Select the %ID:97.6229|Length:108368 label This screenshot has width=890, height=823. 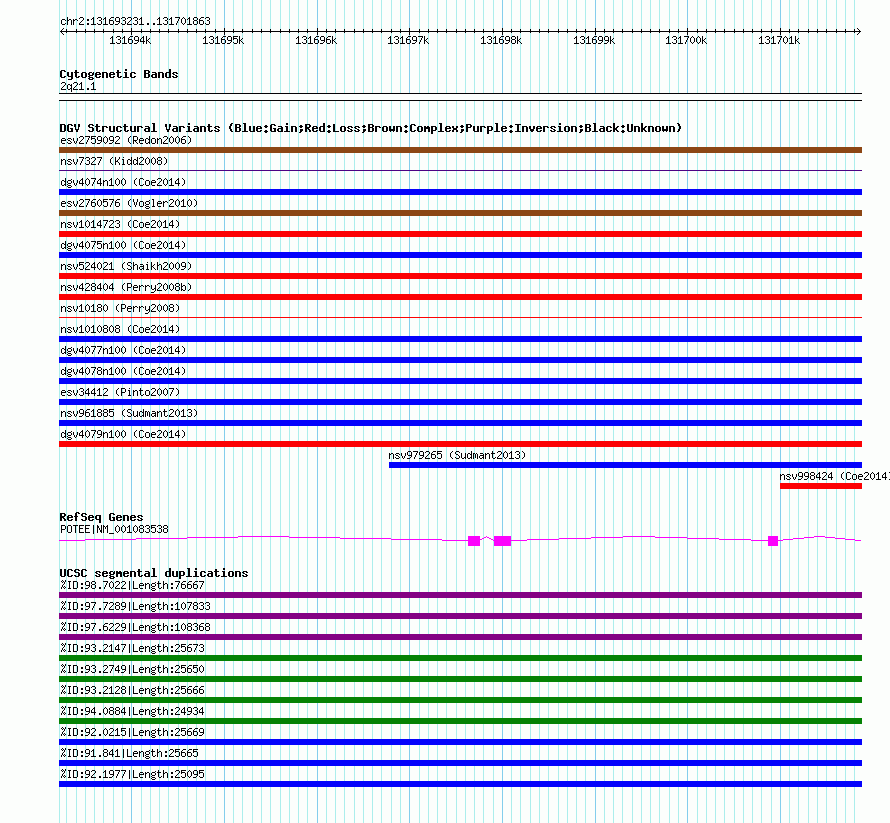point(135,628)
